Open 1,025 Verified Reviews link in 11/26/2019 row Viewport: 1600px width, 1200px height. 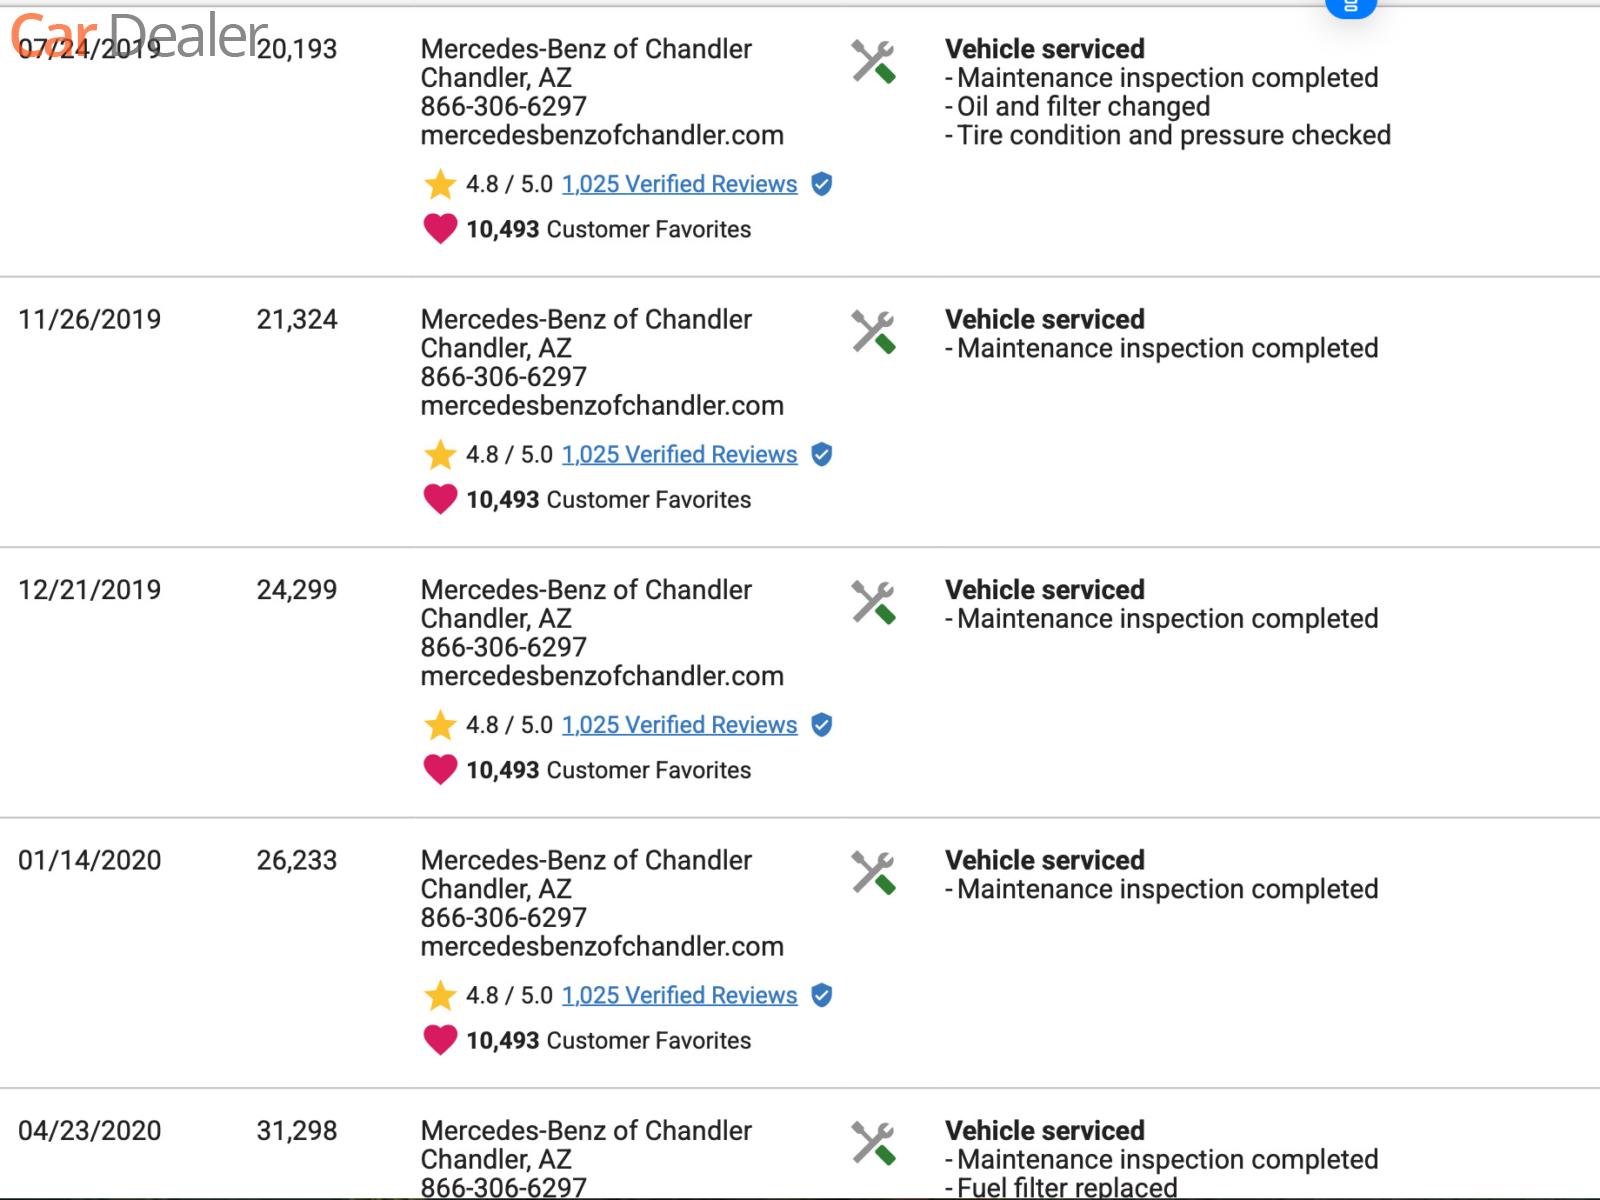pos(679,455)
